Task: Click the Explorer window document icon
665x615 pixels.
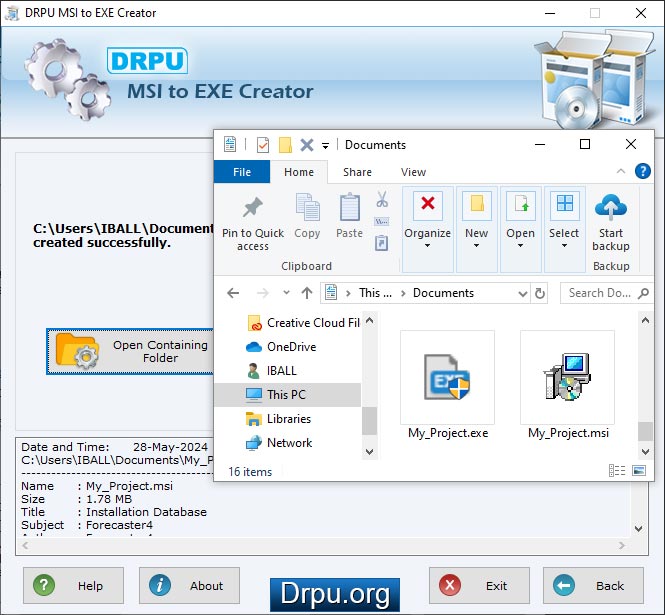Action: (x=230, y=144)
